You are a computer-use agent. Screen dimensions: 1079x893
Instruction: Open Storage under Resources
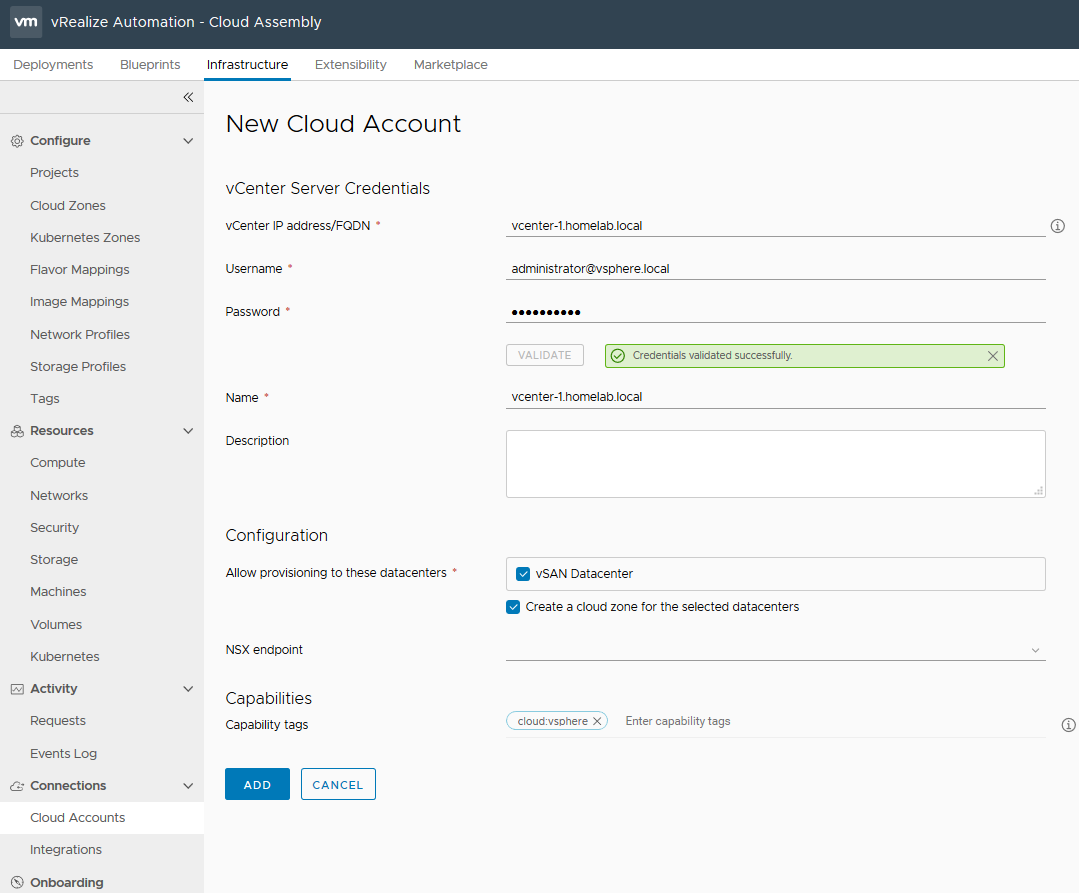click(x=54, y=560)
